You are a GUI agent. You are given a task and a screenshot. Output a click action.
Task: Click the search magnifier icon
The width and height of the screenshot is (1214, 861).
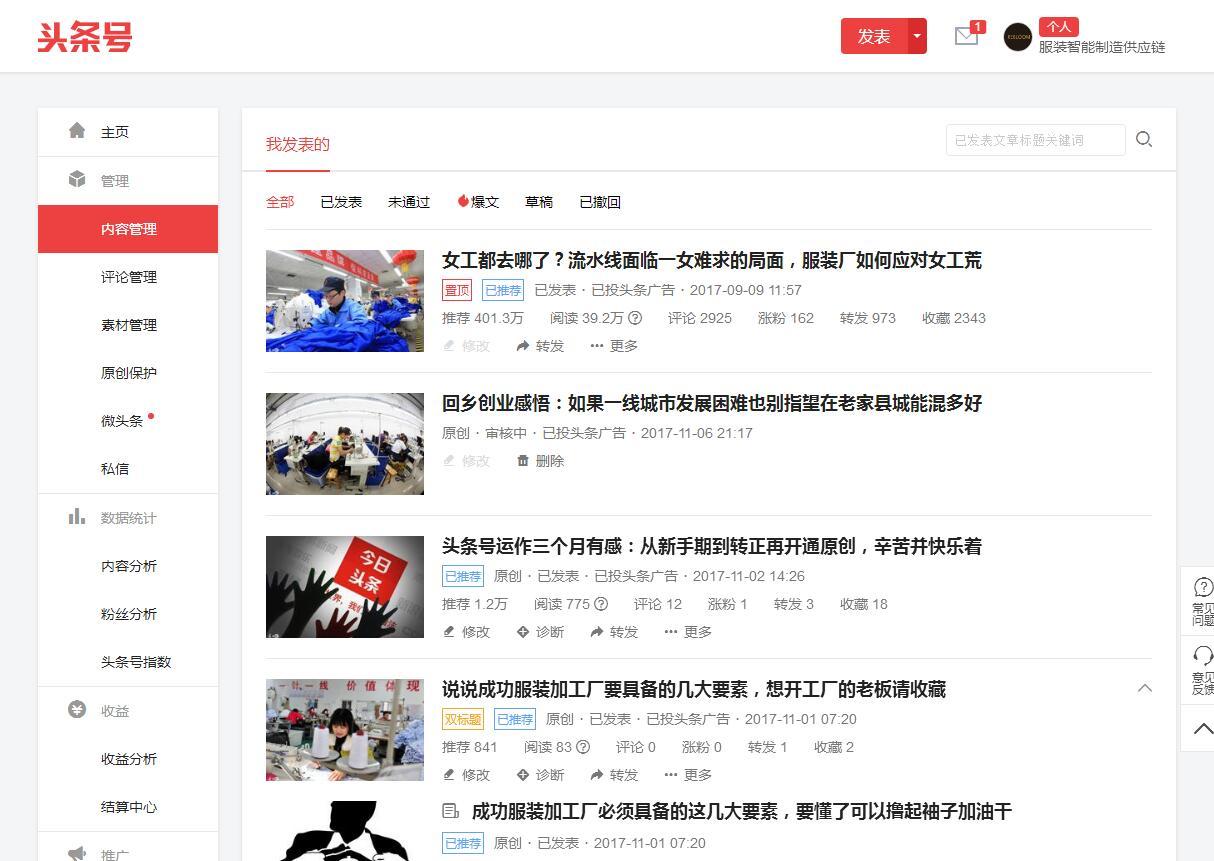1144,139
